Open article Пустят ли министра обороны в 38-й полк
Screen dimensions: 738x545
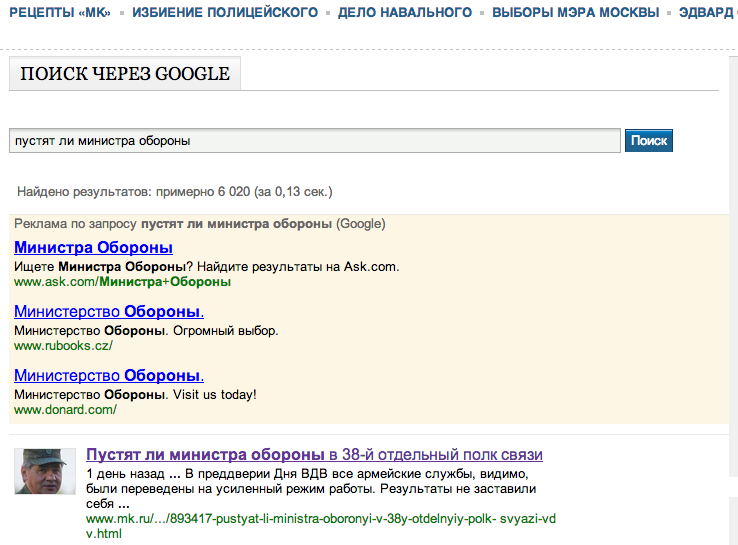[314, 454]
